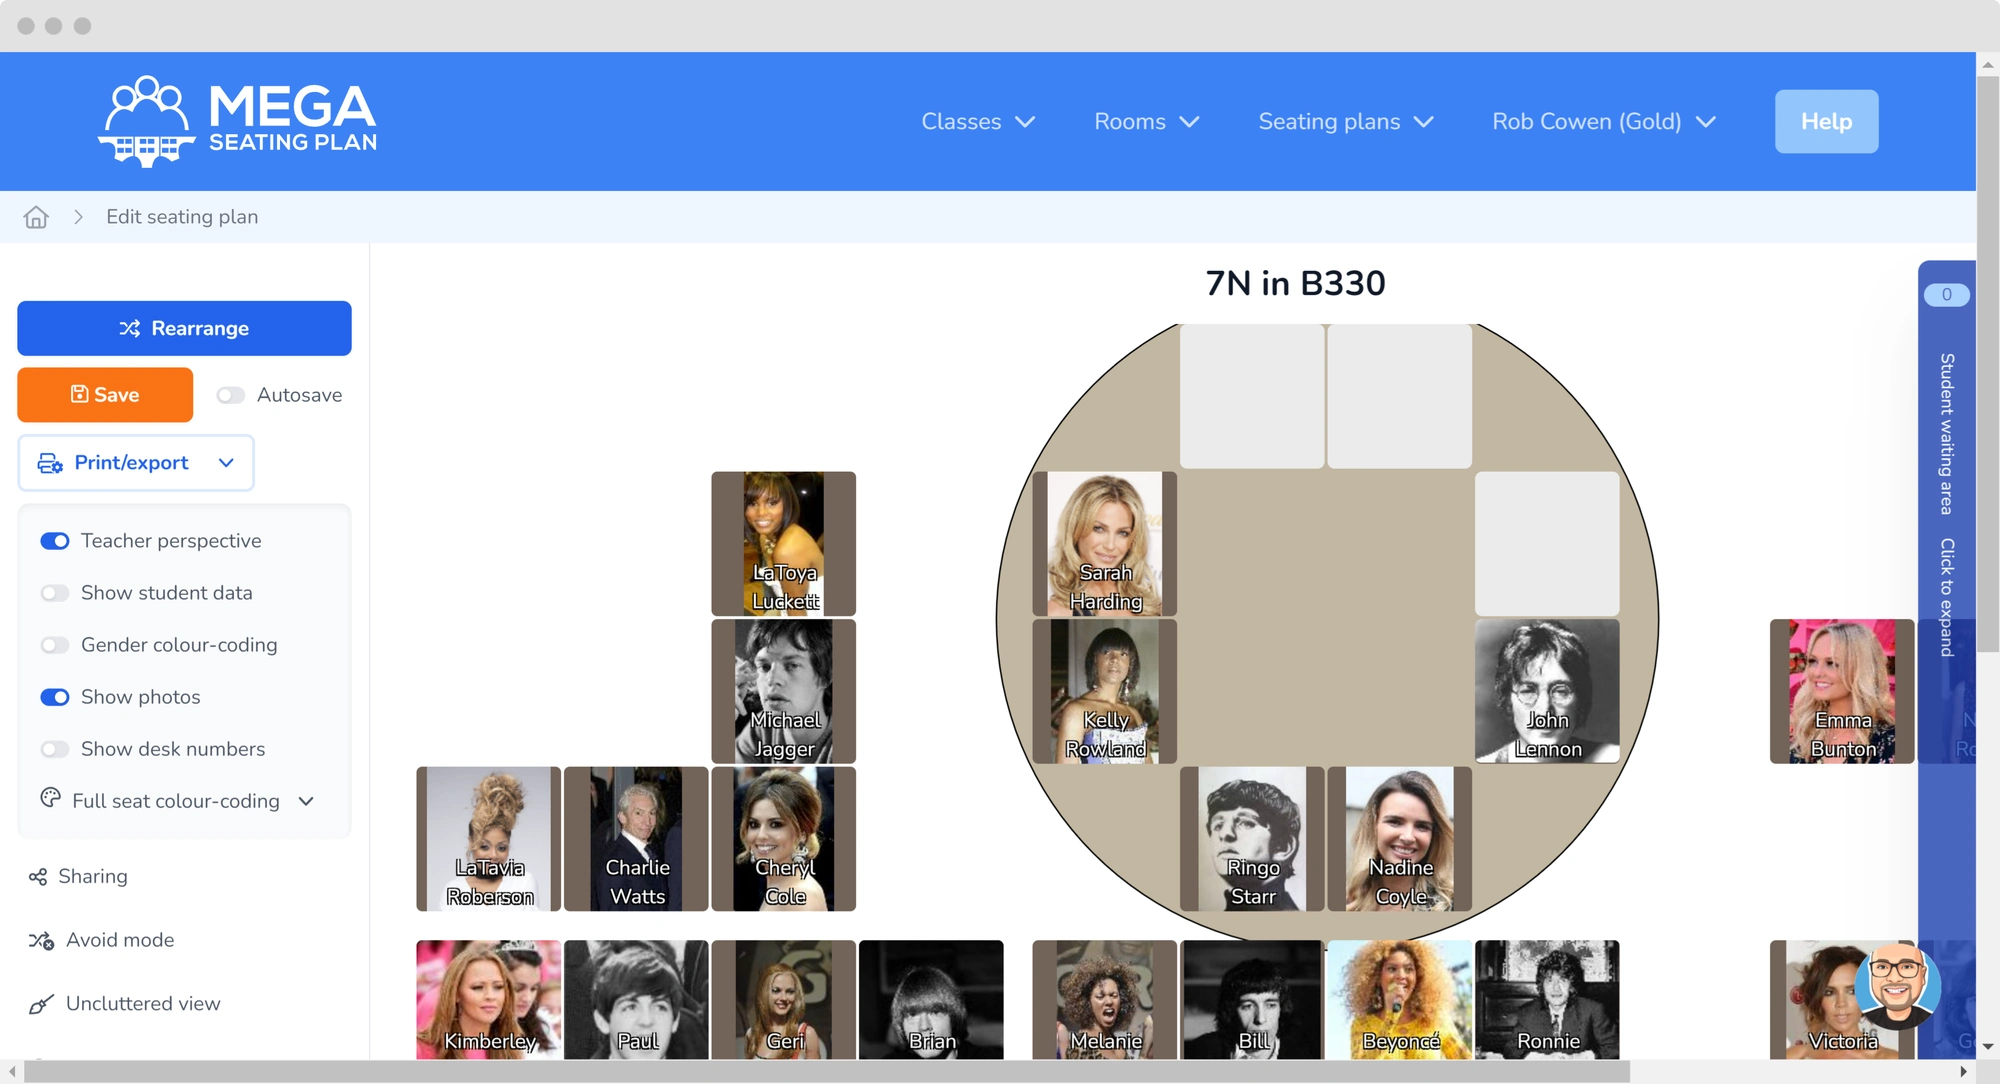The width and height of the screenshot is (2000, 1084).
Task: Click the horizontal scrollbar thumb
Action: [x=827, y=1072]
